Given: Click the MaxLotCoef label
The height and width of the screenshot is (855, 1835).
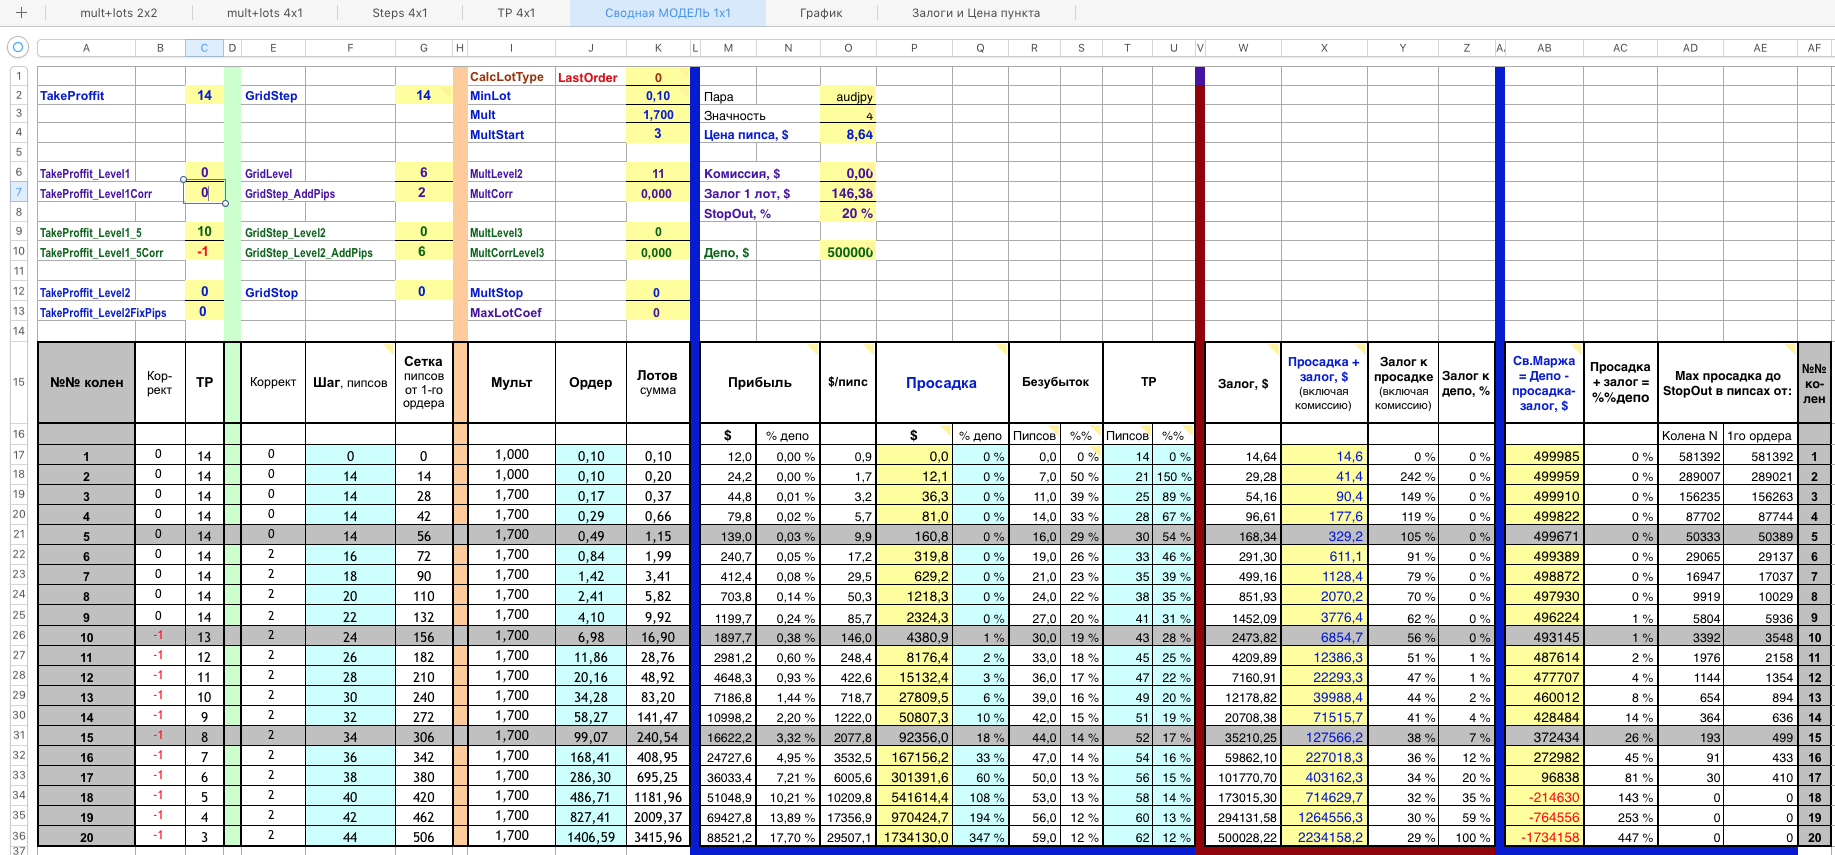Looking at the screenshot, I should coord(506,313).
